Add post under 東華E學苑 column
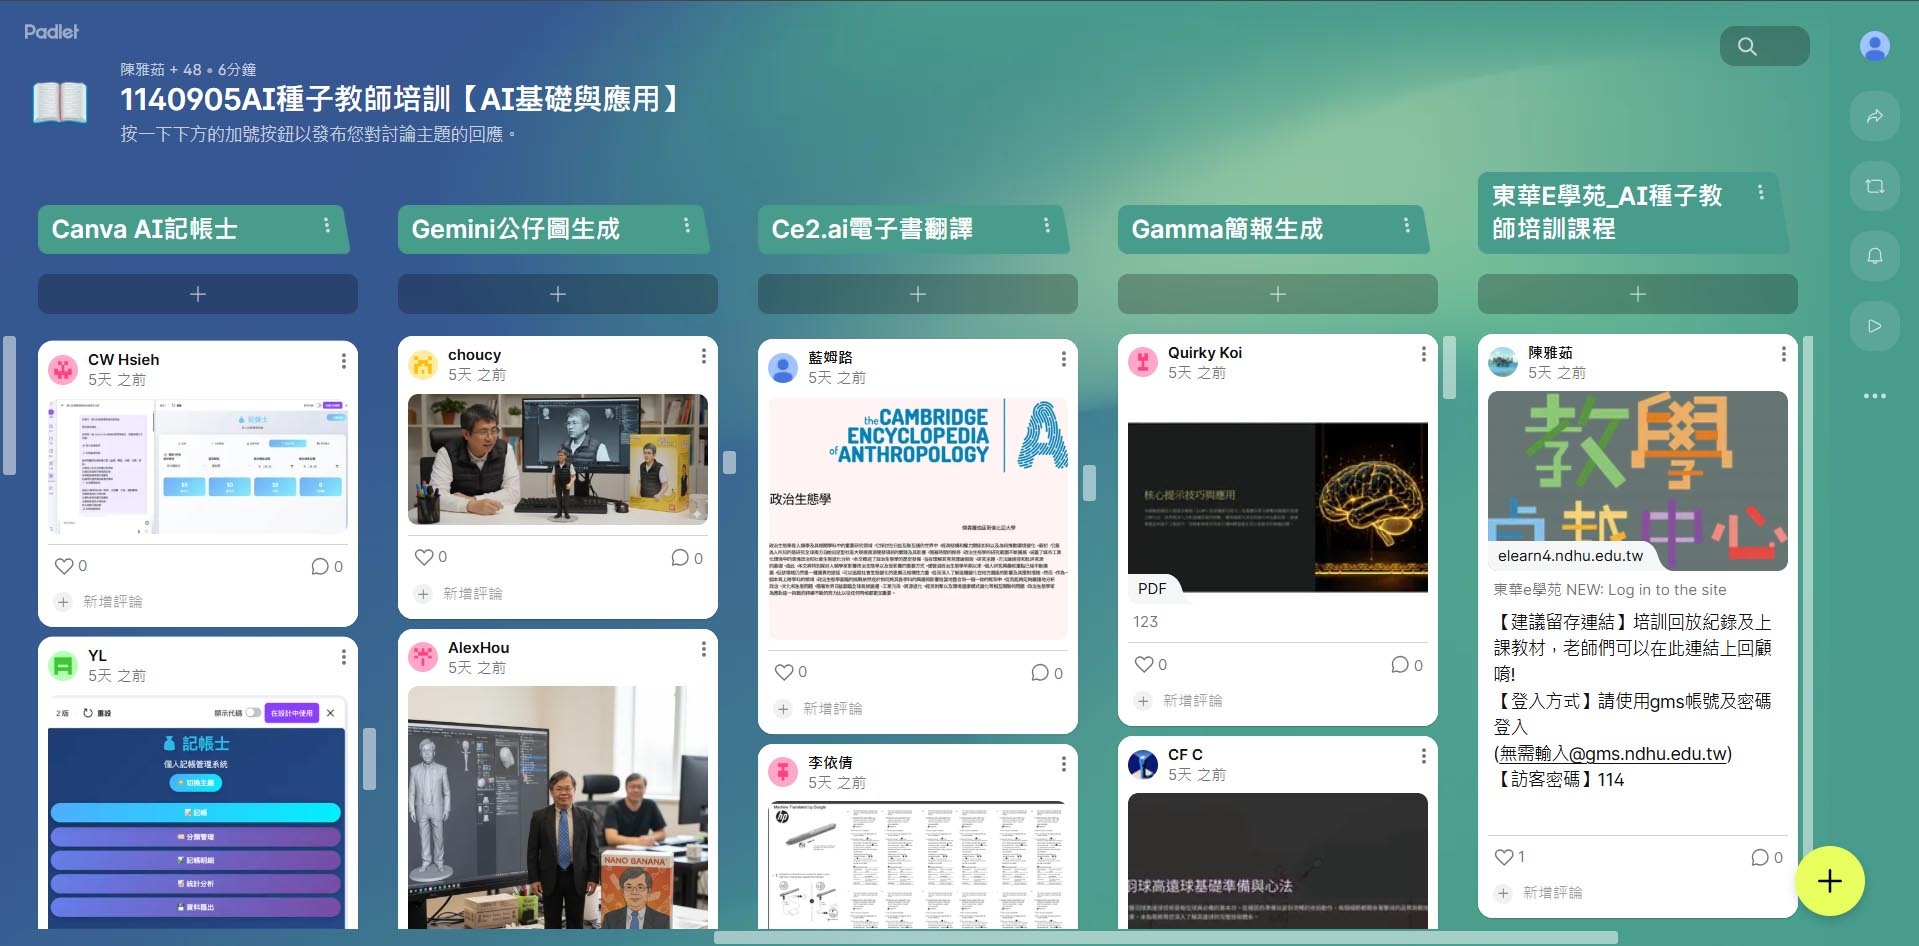 [1638, 294]
